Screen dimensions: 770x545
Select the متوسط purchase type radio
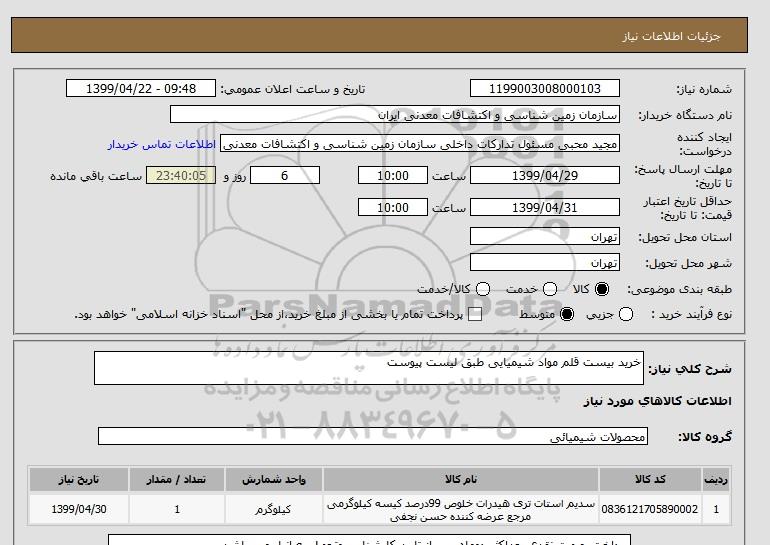click(567, 314)
